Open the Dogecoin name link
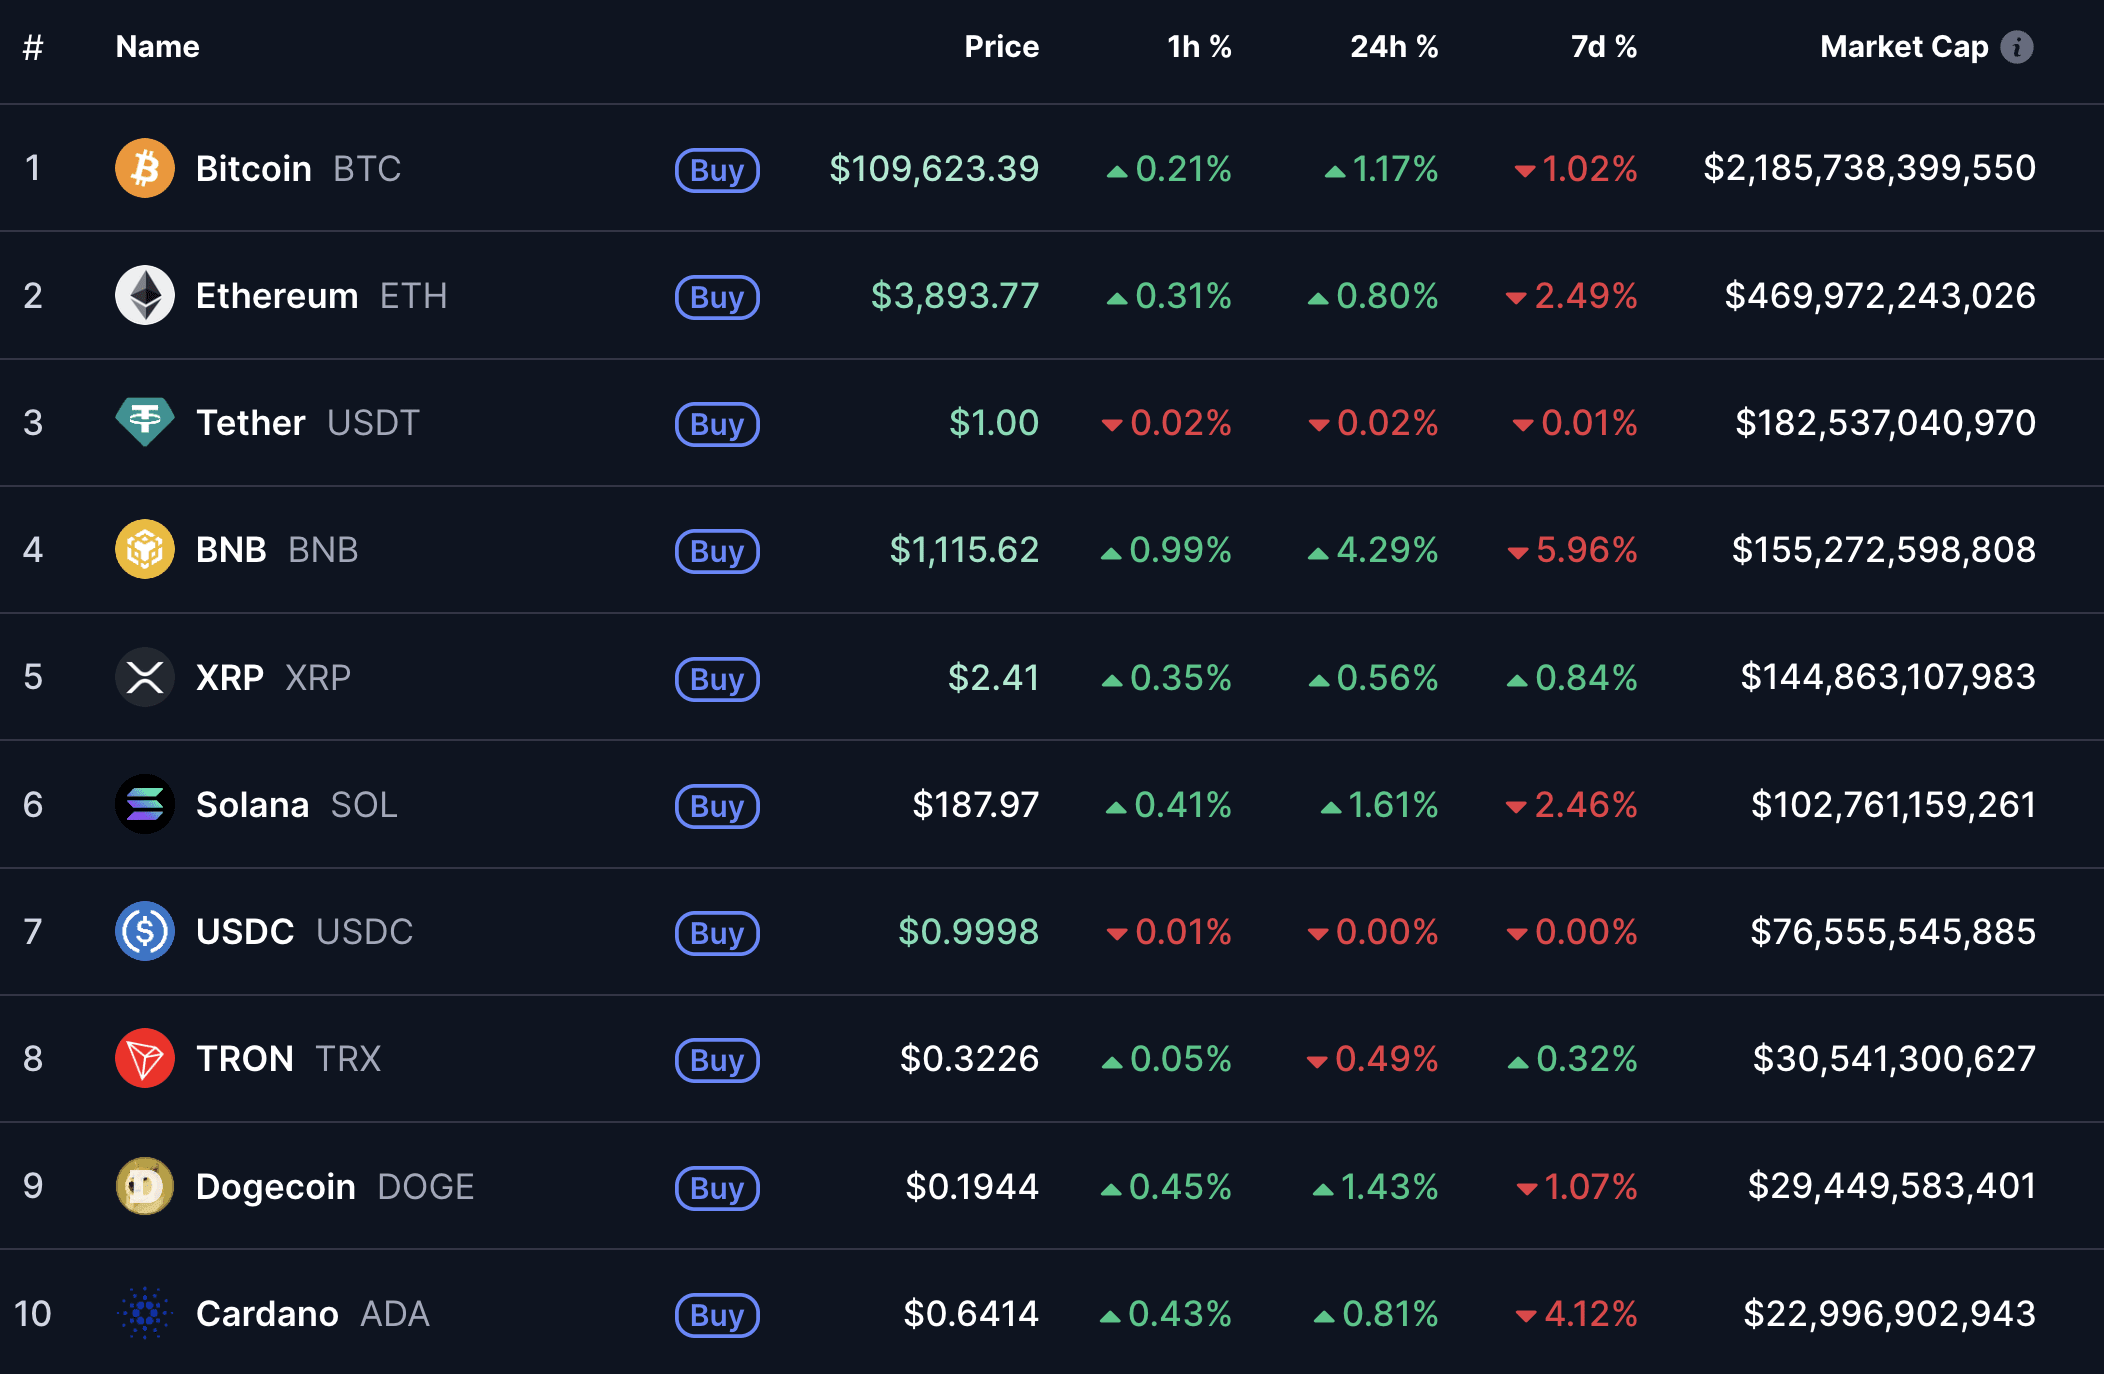The height and width of the screenshot is (1374, 2104). (x=276, y=1186)
